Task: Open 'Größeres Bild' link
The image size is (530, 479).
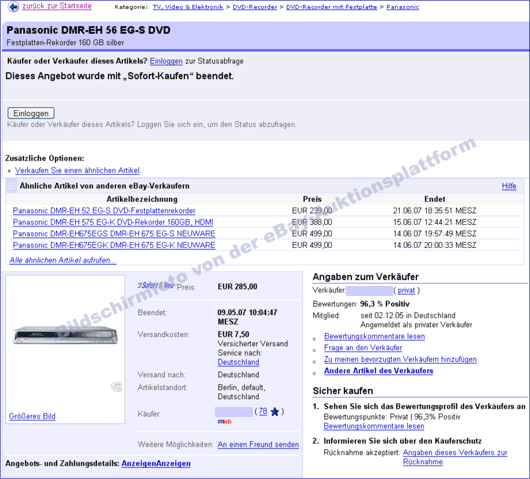Action: point(32,416)
